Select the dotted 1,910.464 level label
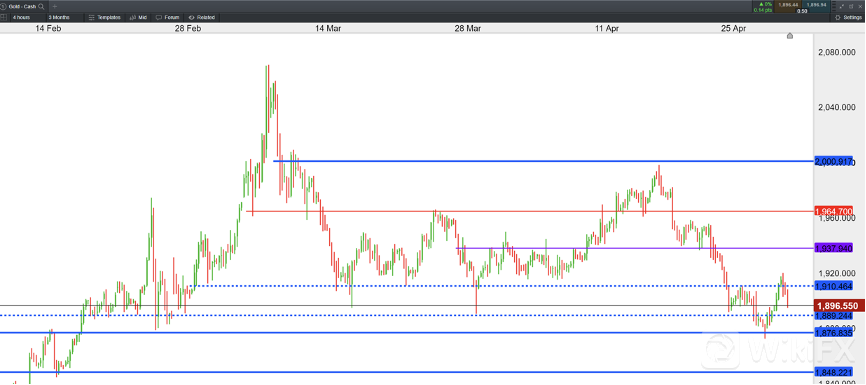This screenshot has width=866, height=385. pos(833,286)
